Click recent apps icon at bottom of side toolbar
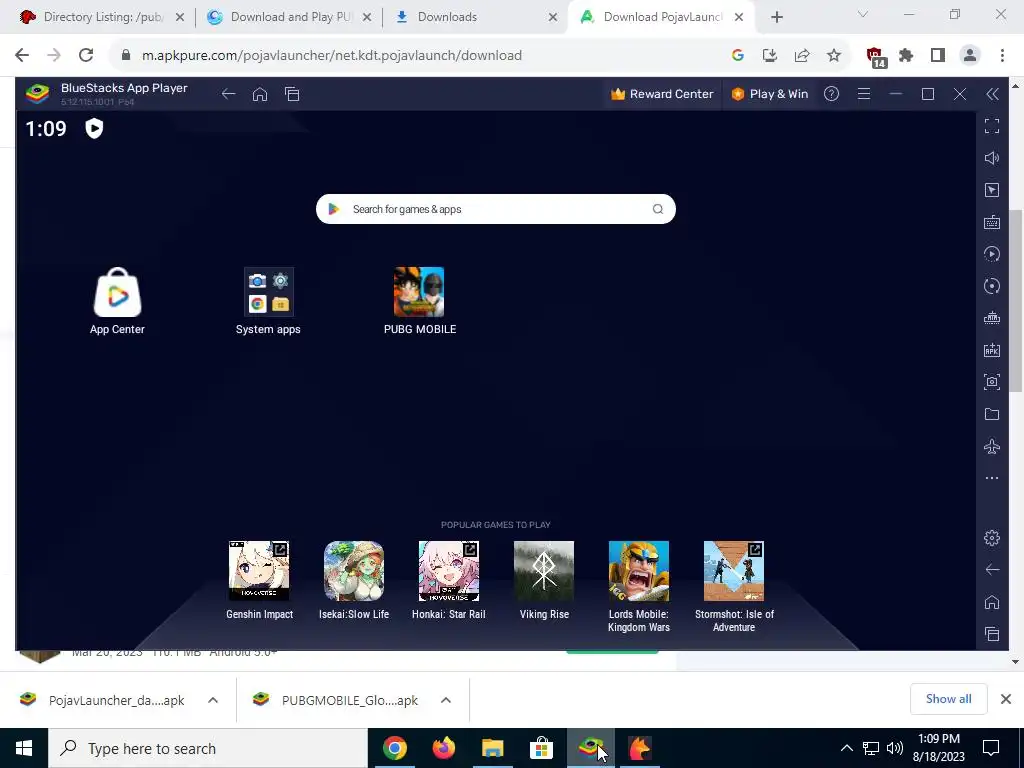 (x=992, y=633)
